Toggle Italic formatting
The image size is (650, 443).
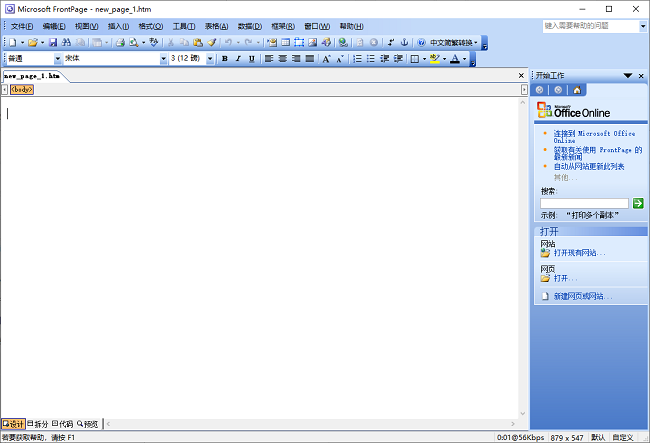238,59
